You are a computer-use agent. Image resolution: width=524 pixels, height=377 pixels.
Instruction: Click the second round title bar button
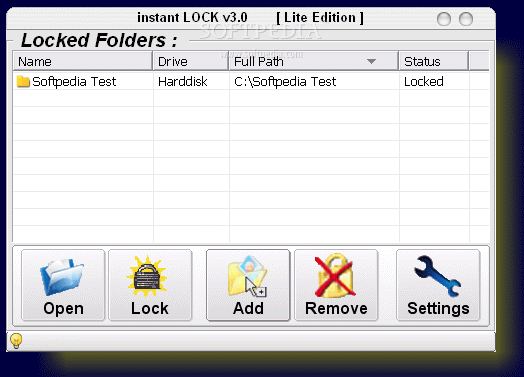(466, 19)
